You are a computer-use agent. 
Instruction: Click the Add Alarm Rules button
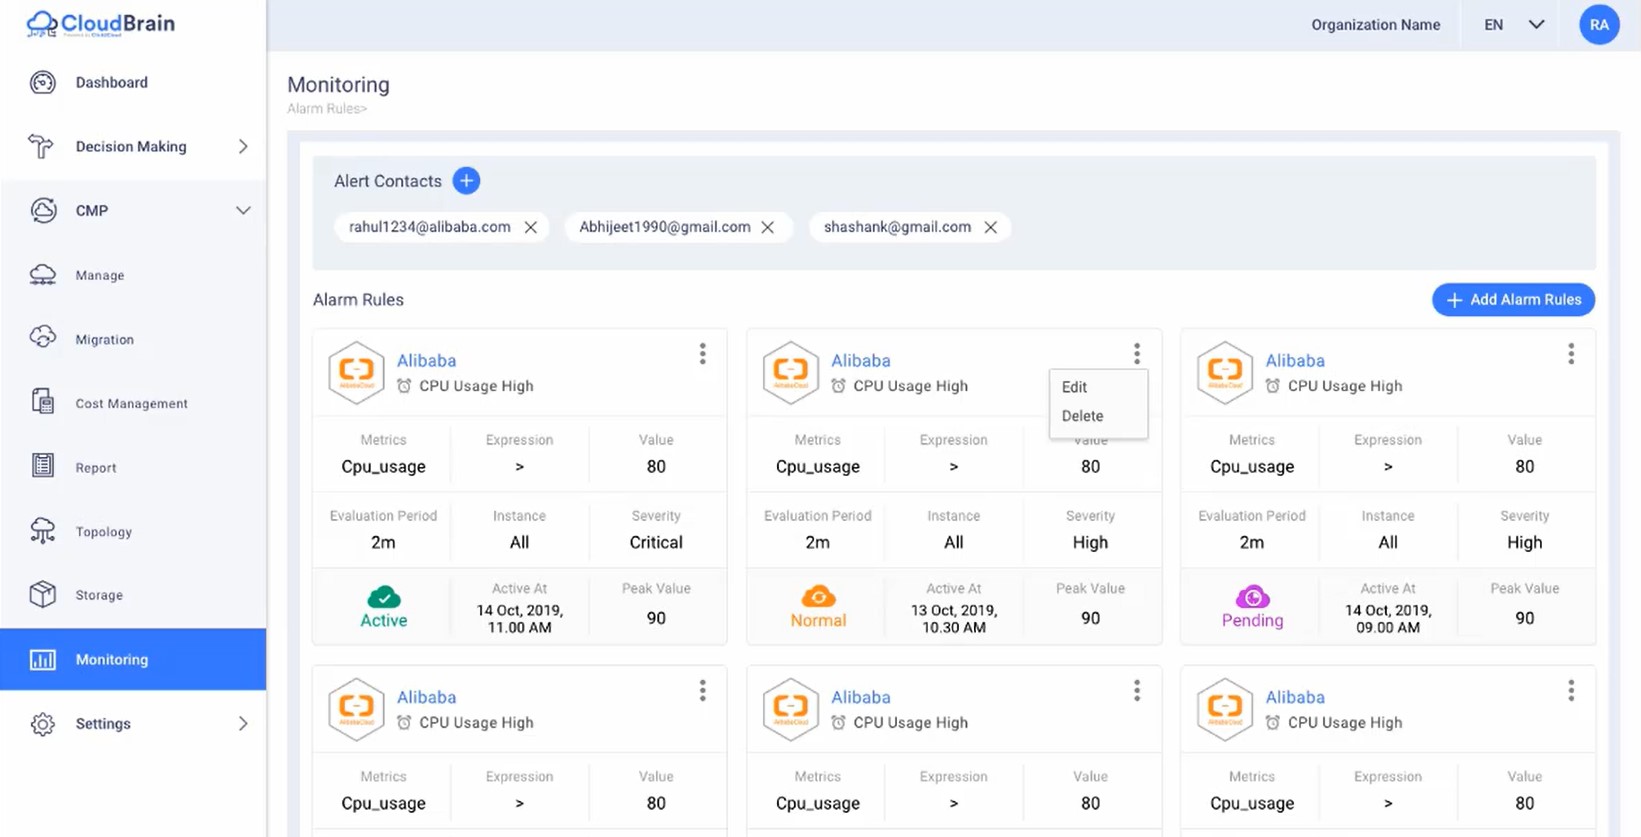coord(1513,300)
